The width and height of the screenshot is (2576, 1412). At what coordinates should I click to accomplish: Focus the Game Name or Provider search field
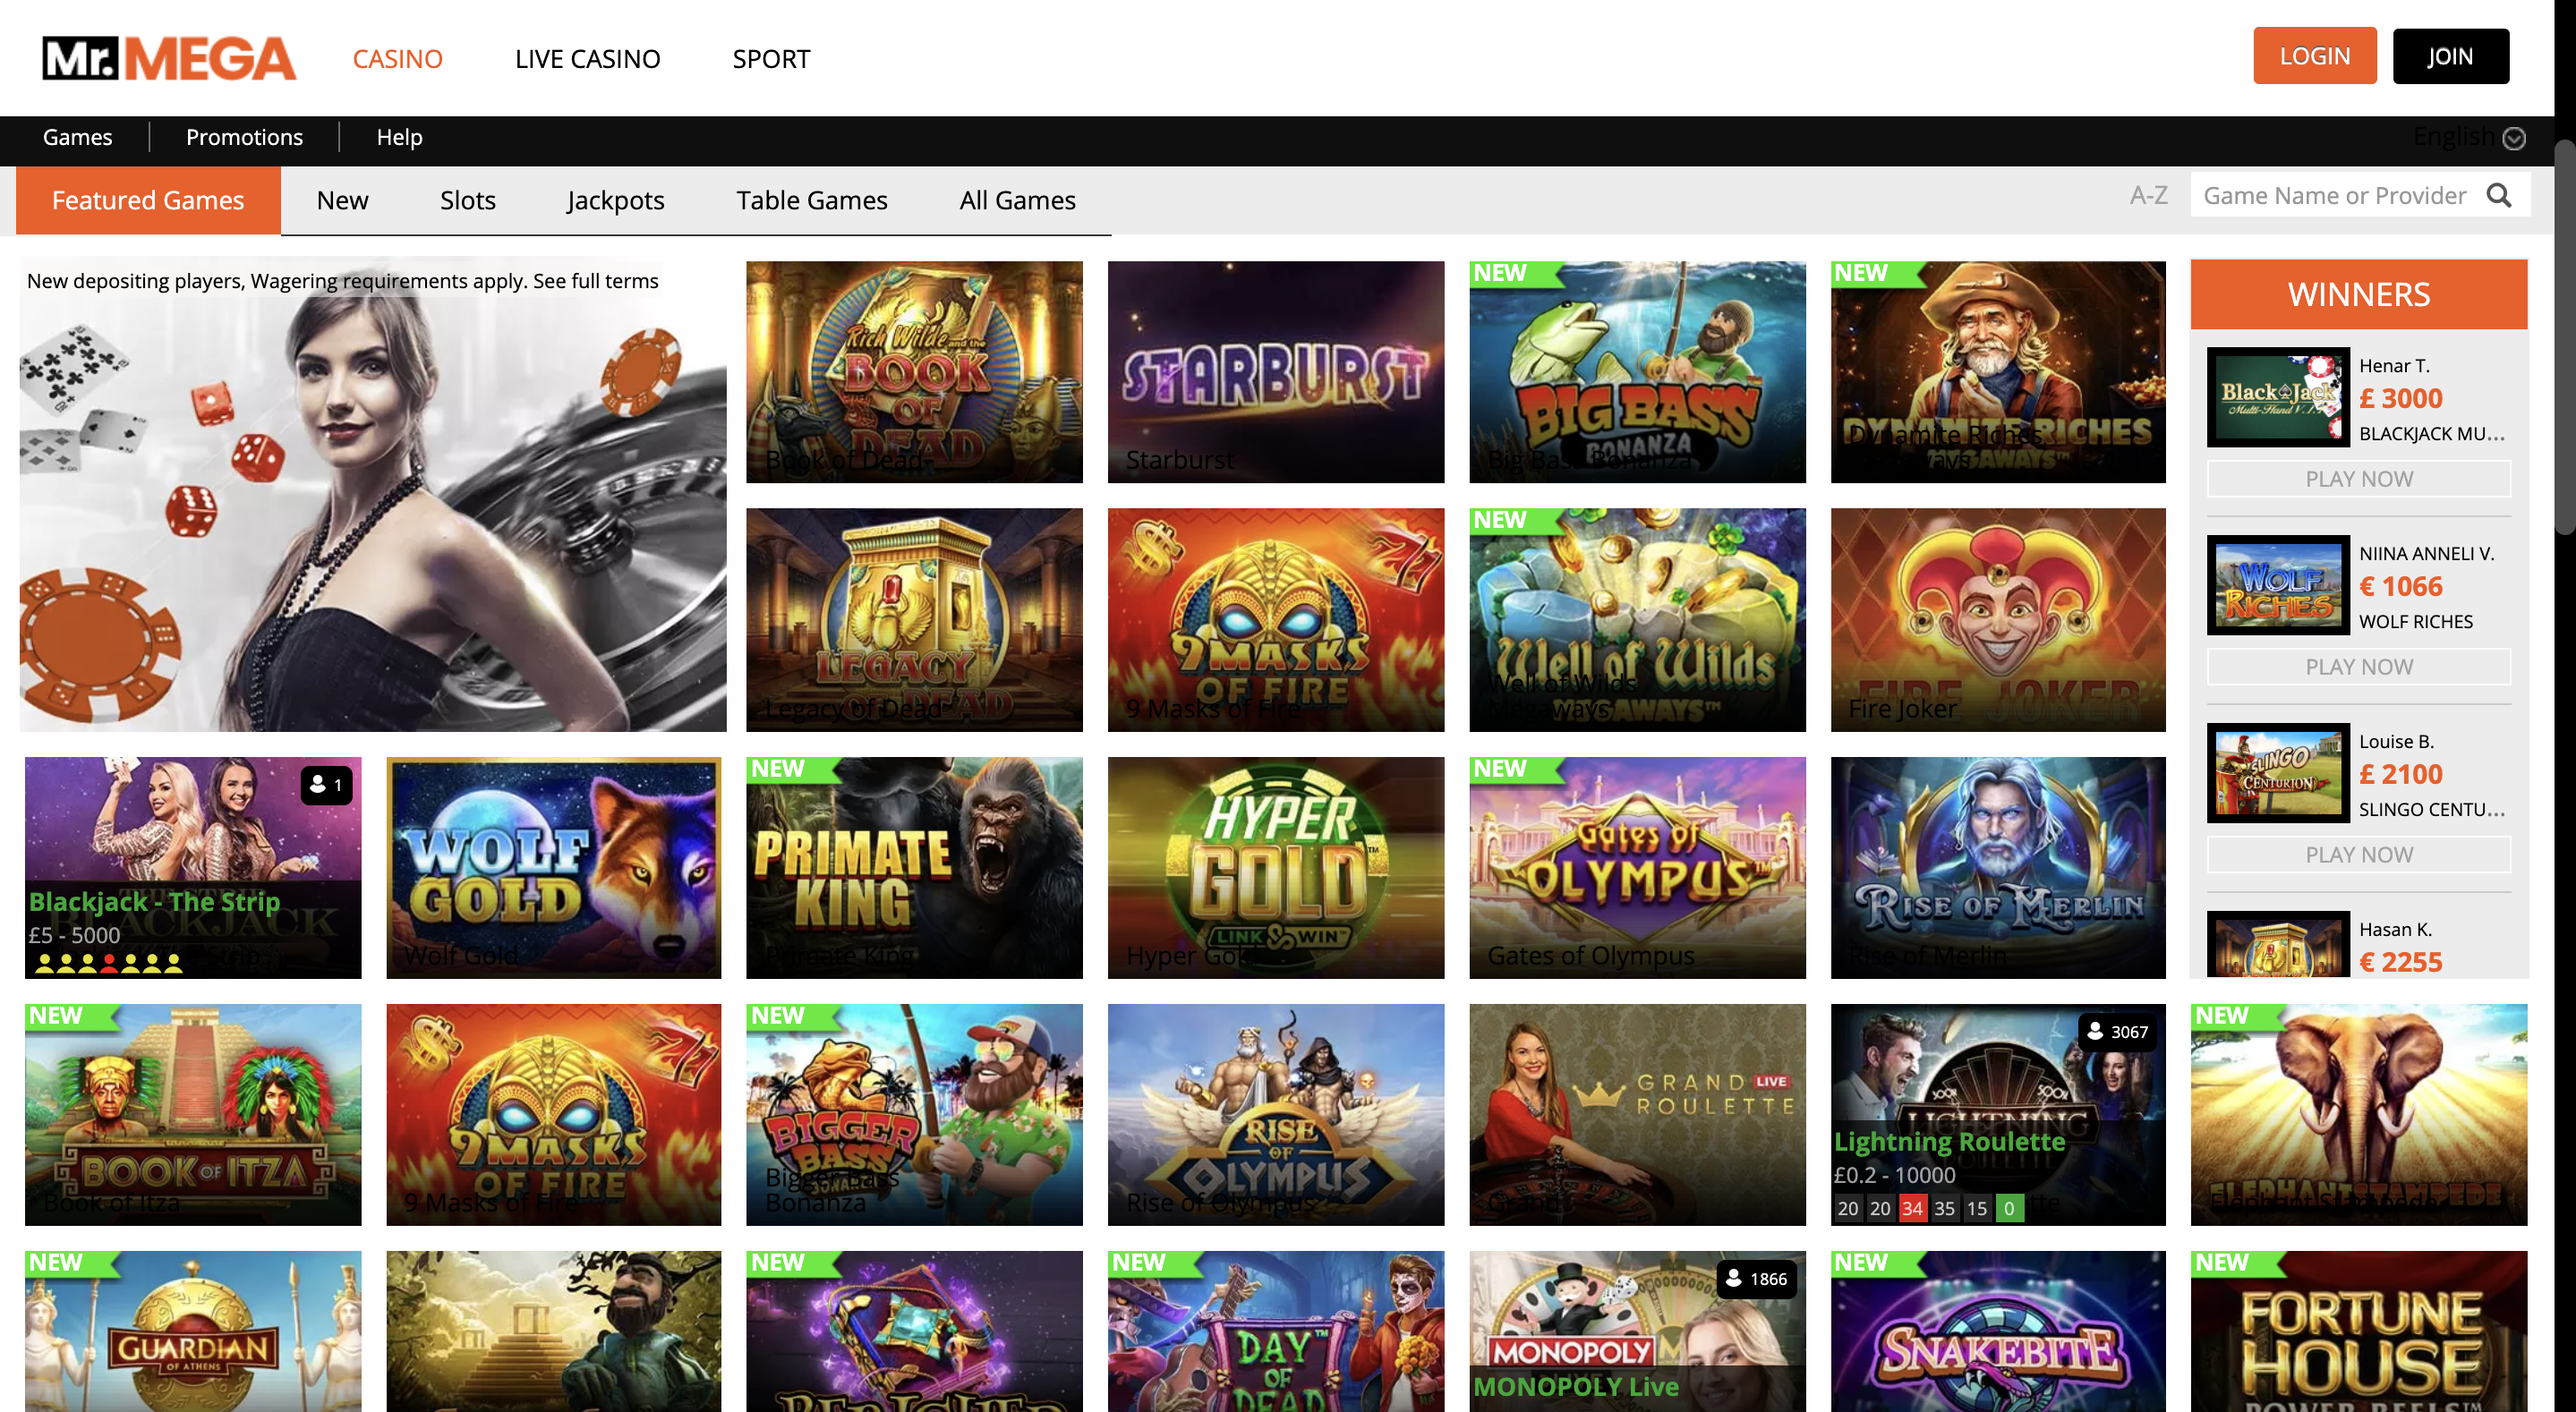(2335, 195)
